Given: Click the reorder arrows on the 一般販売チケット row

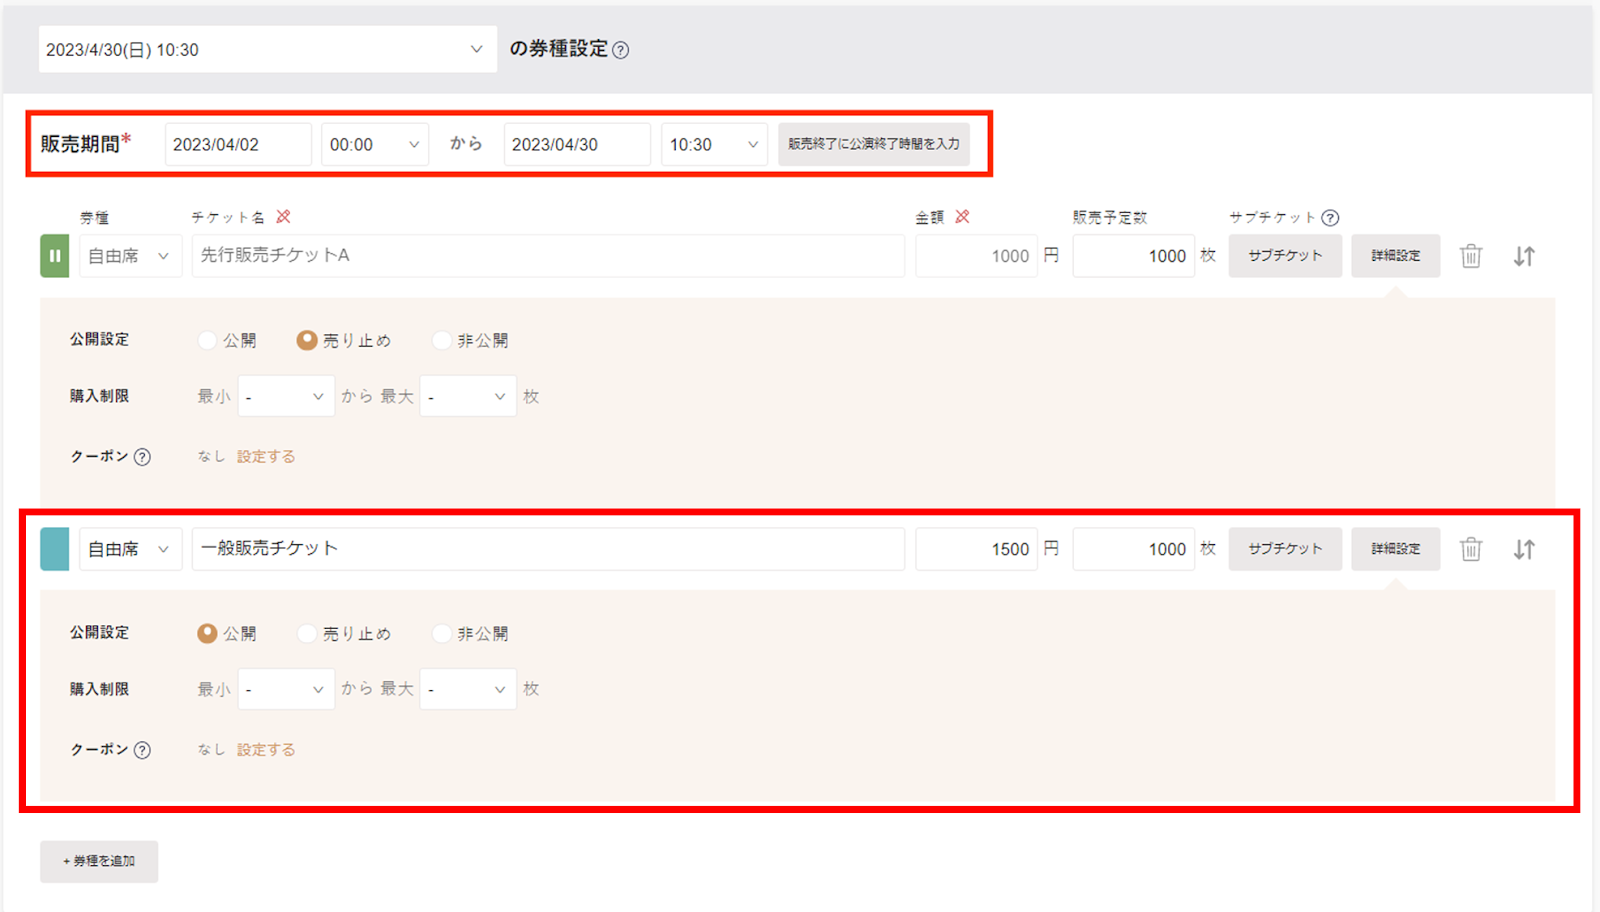Looking at the screenshot, I should coord(1524,548).
